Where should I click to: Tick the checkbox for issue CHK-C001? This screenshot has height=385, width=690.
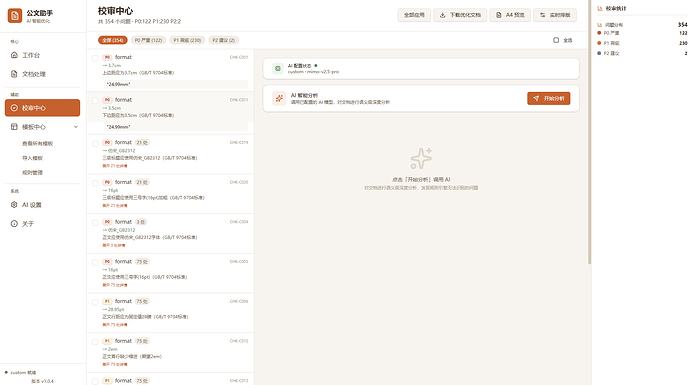tap(95, 58)
